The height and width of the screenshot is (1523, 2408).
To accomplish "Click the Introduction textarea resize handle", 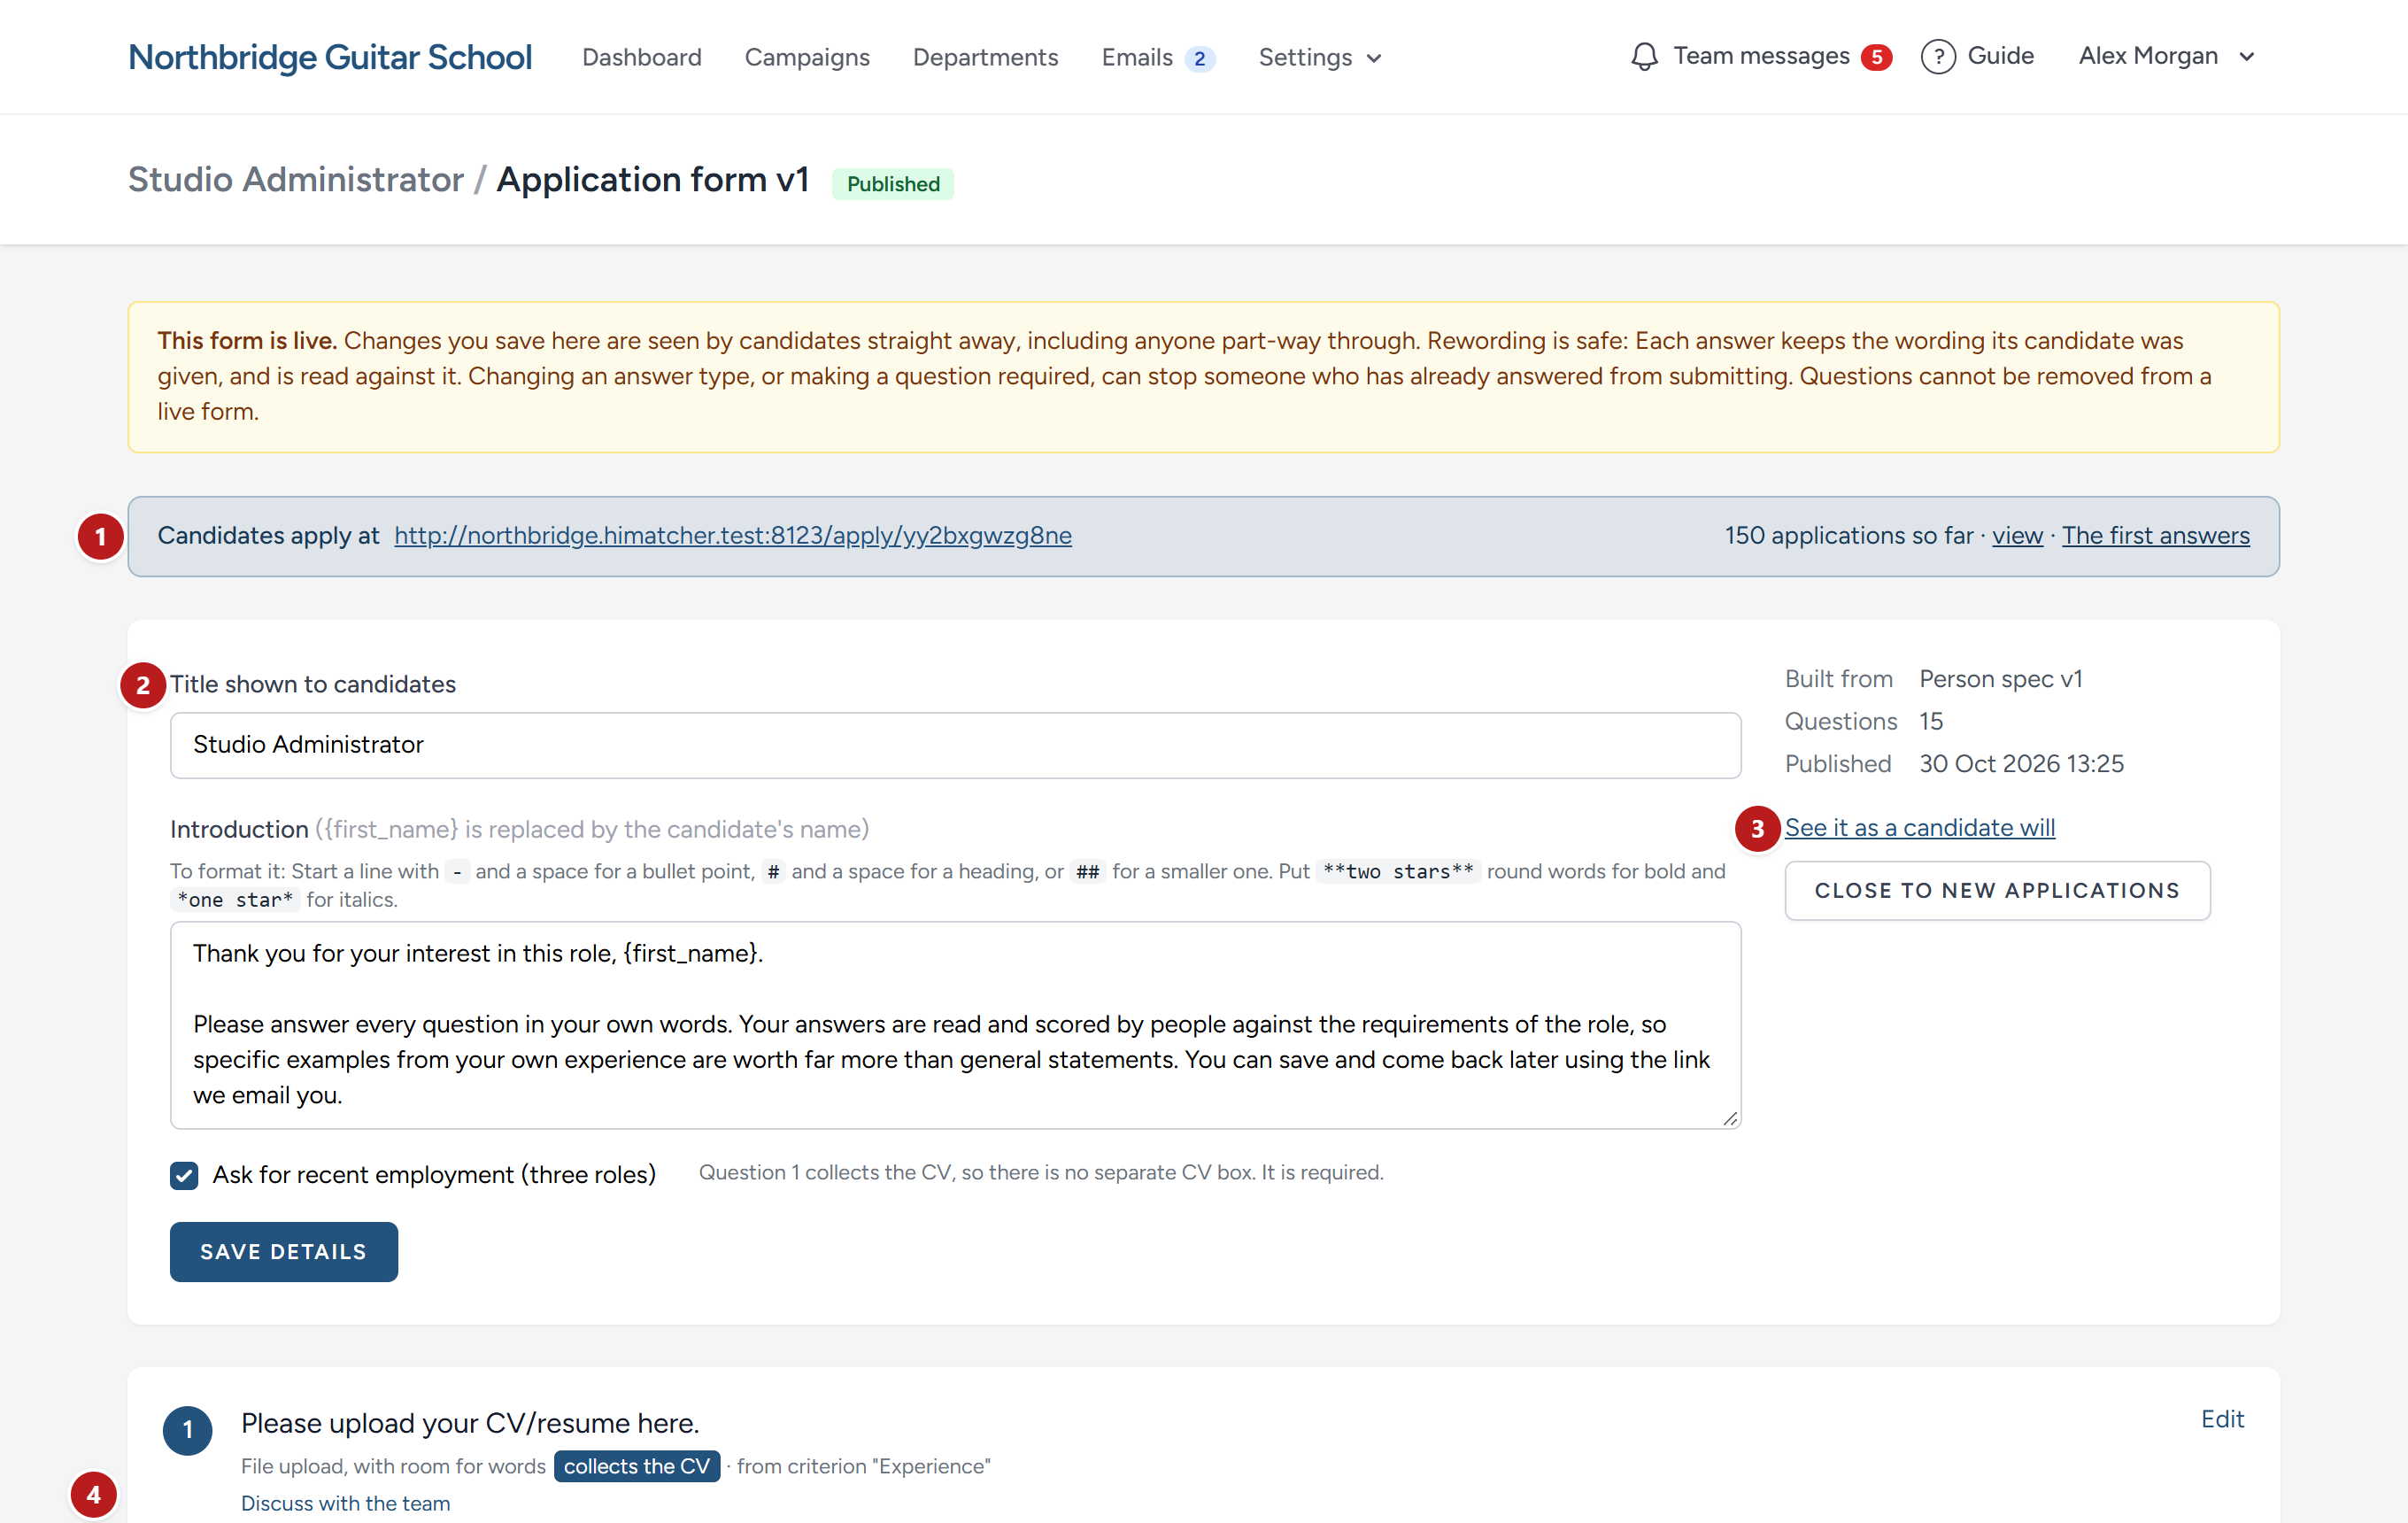I will pyautogui.click(x=1730, y=1118).
